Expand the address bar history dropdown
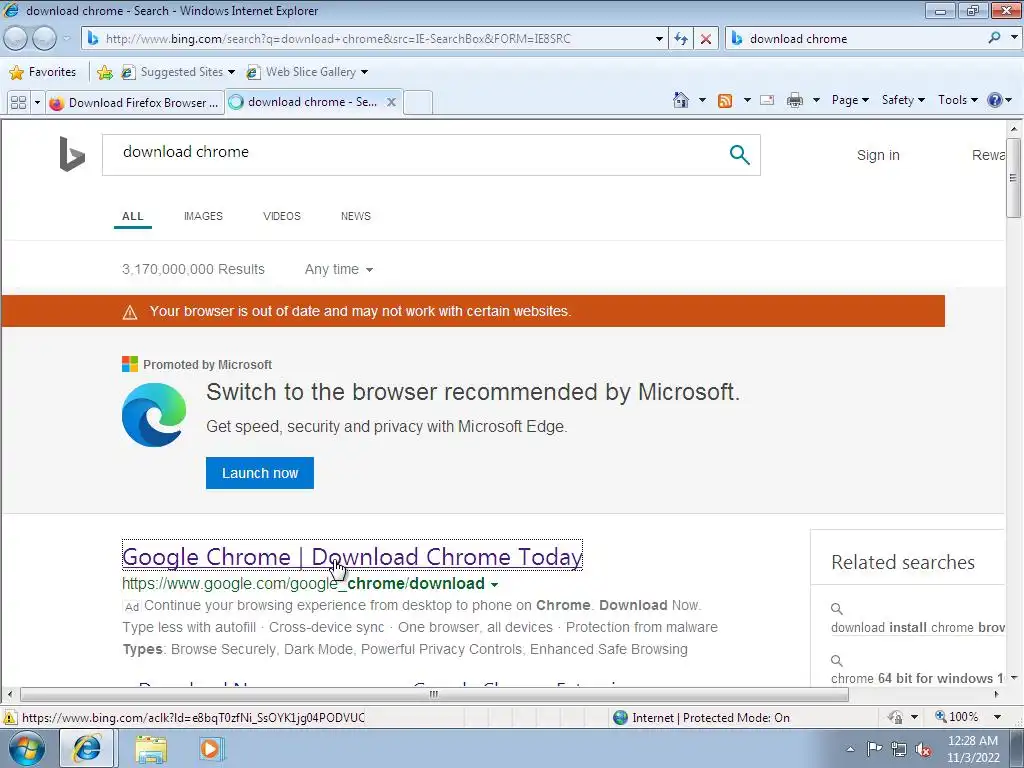 click(x=659, y=39)
